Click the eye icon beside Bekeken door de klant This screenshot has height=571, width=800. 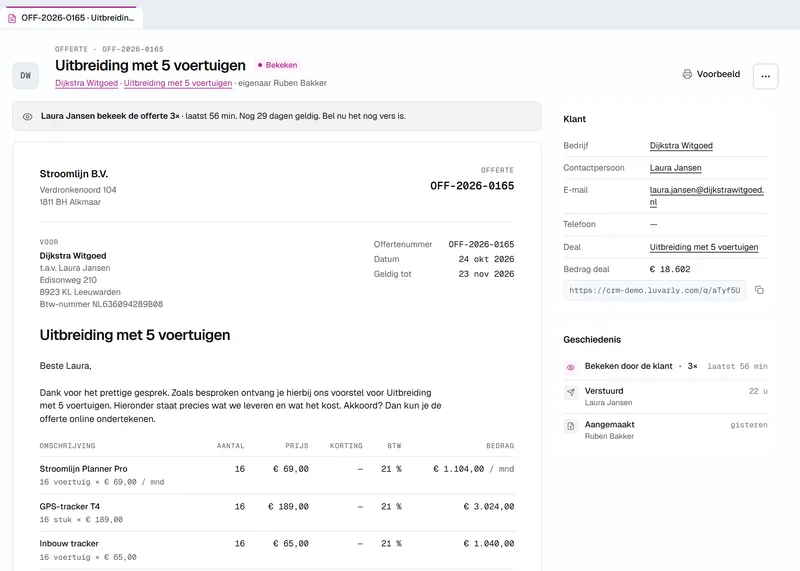coord(571,367)
